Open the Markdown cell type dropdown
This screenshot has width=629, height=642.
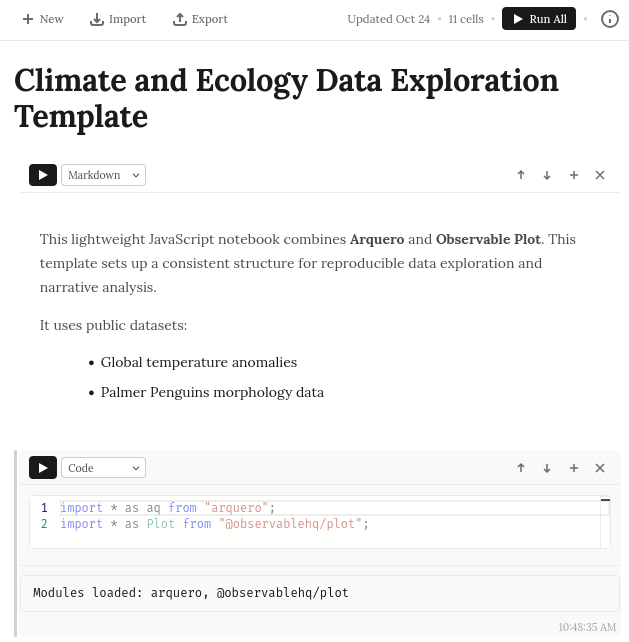click(x=104, y=175)
